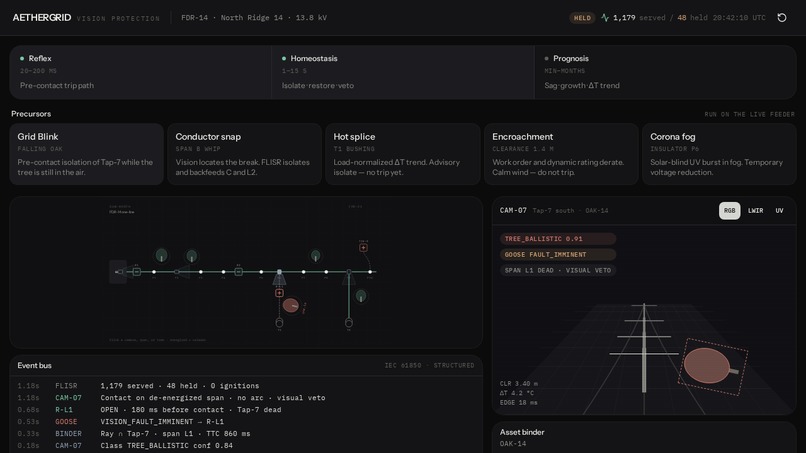Click the utility pole in the camera view
This screenshot has height=453, width=806.
[x=644, y=348]
